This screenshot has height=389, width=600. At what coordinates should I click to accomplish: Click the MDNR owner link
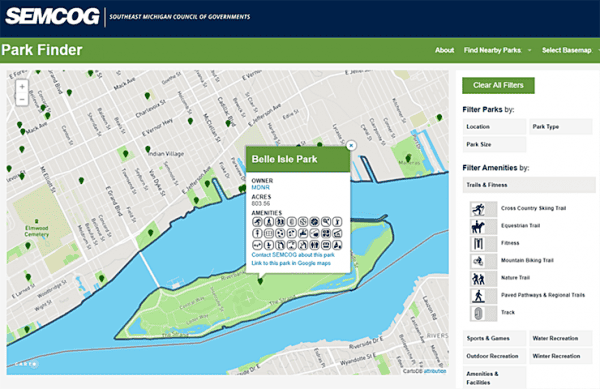[260, 187]
